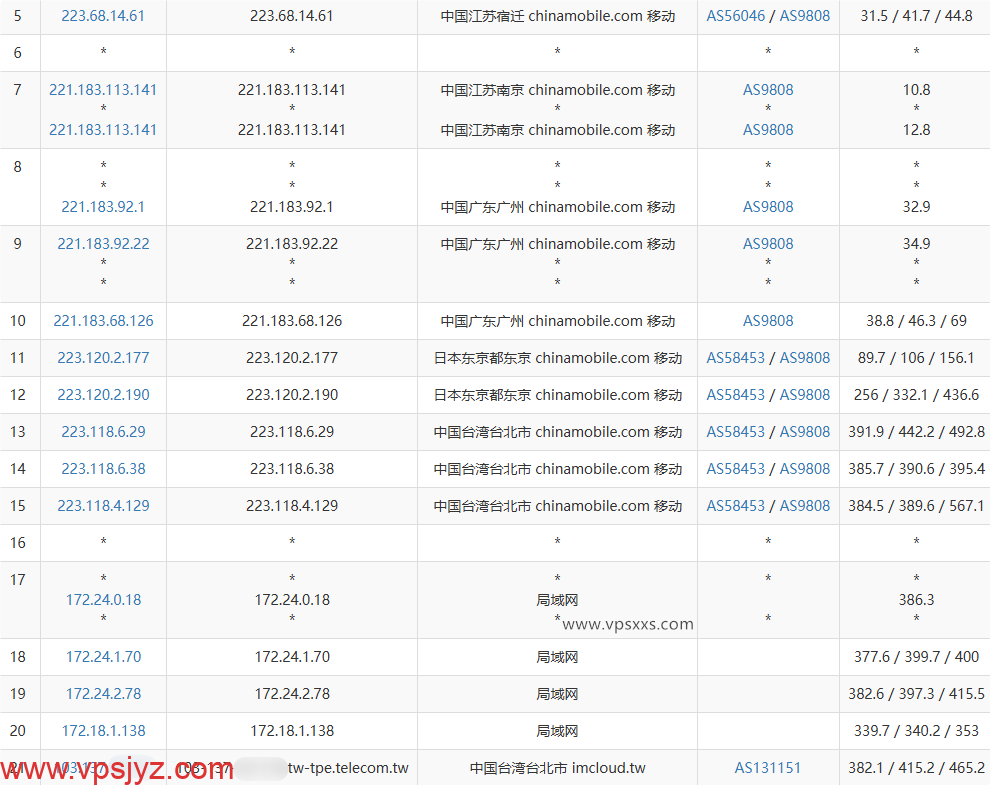Open the link for IP 223.68.14.61
Viewport: 990px width, 785px height.
(103, 16)
